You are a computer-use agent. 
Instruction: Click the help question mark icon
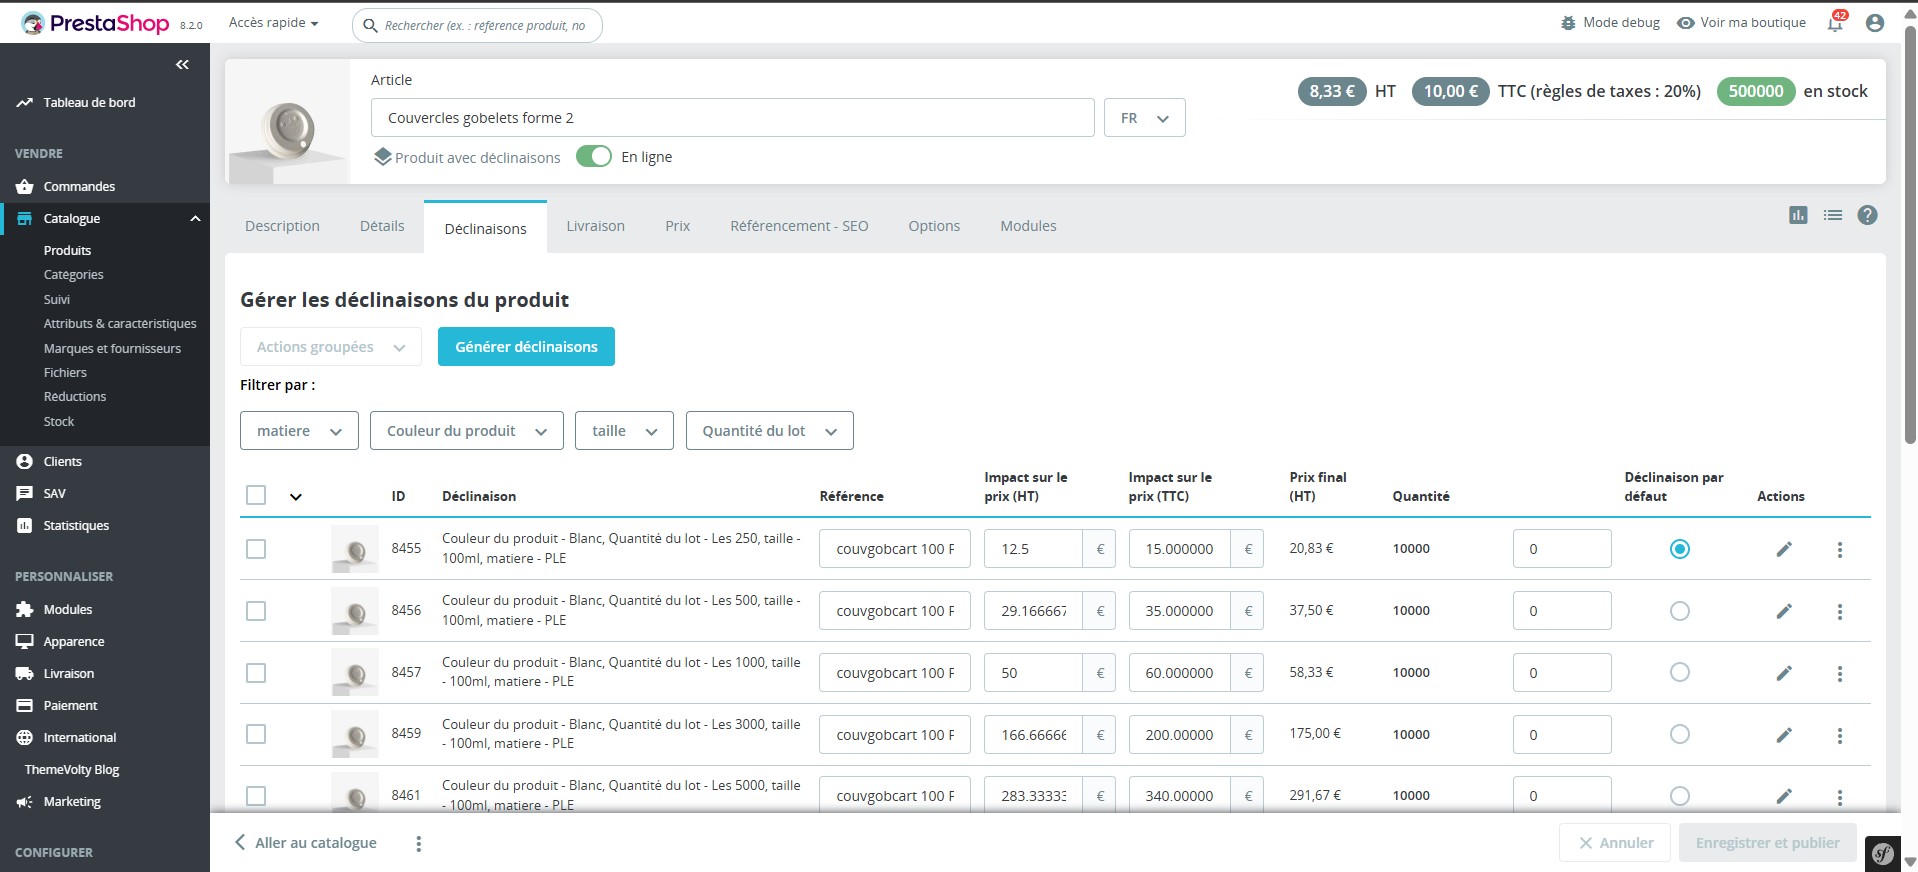1867,215
